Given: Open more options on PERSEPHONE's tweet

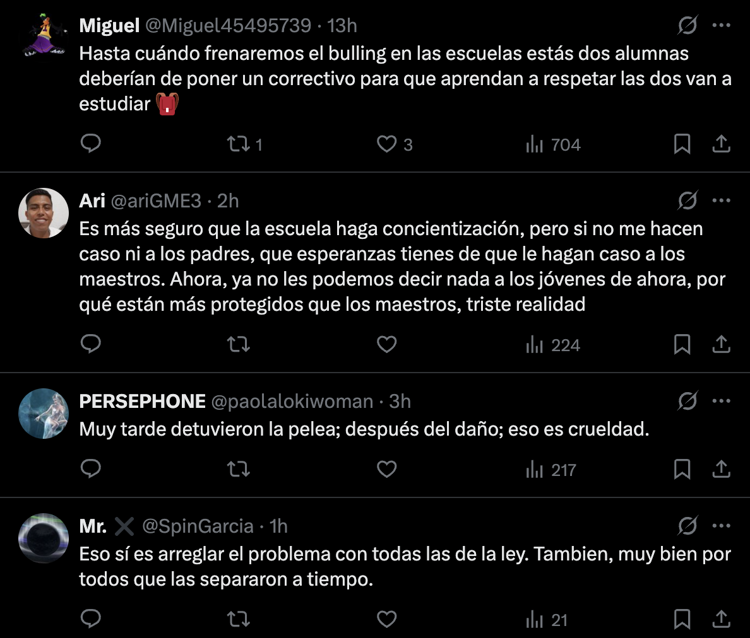Looking at the screenshot, I should click(720, 402).
